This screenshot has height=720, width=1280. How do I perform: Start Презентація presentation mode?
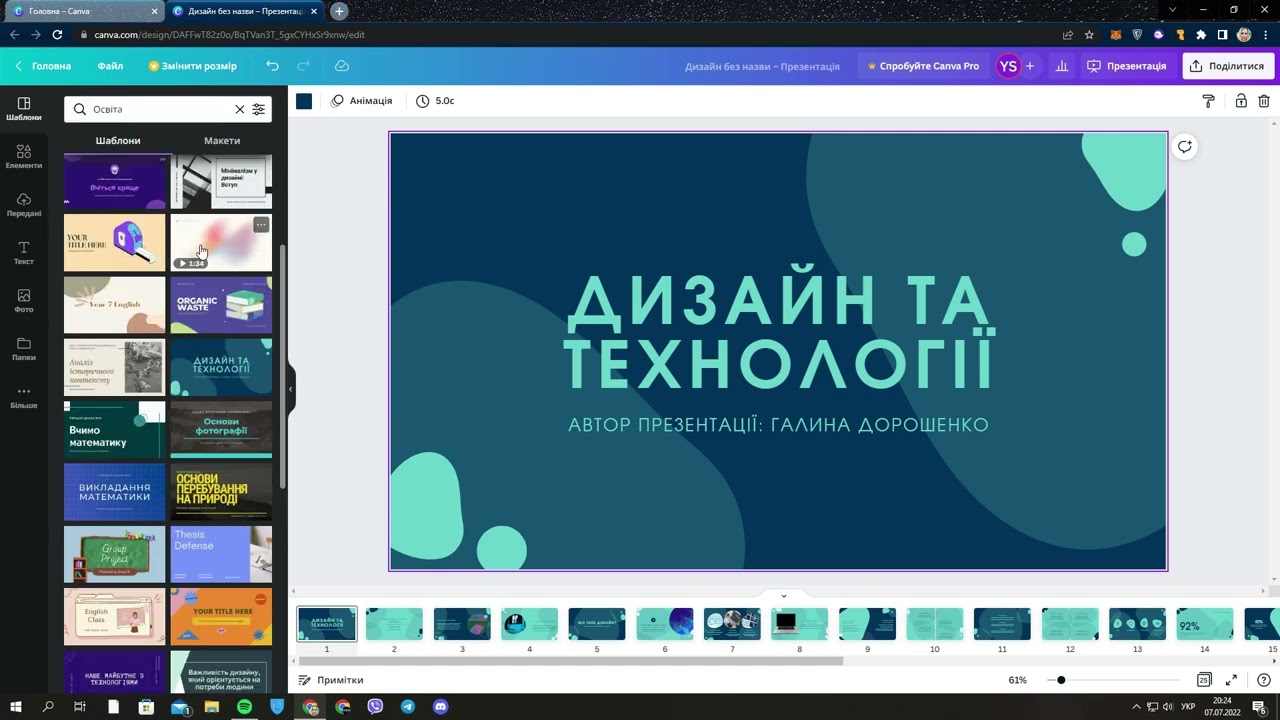point(1127,66)
